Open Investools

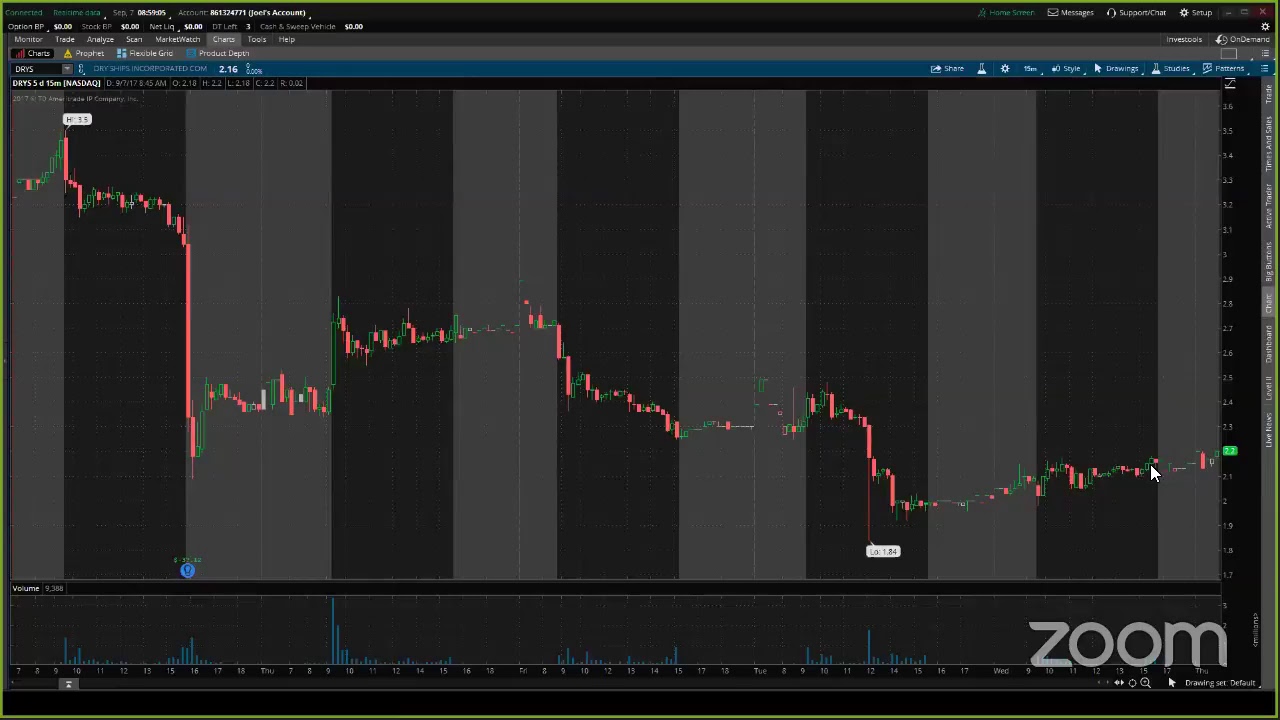pyautogui.click(x=1184, y=39)
